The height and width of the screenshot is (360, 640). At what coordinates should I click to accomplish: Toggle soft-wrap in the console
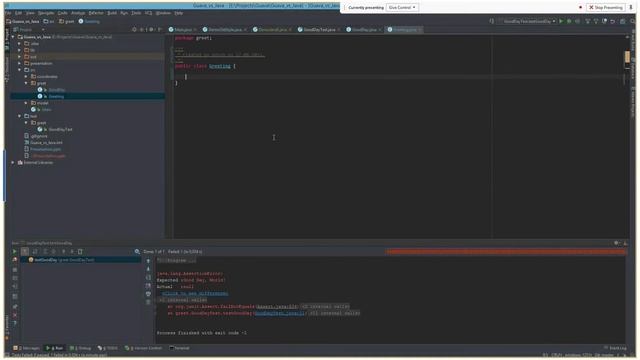point(148,278)
